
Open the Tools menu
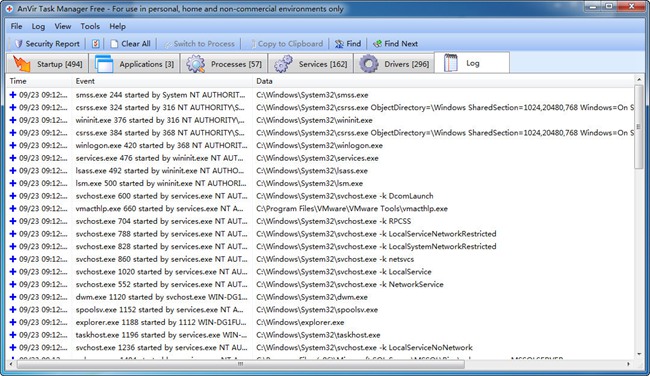pyautogui.click(x=90, y=26)
